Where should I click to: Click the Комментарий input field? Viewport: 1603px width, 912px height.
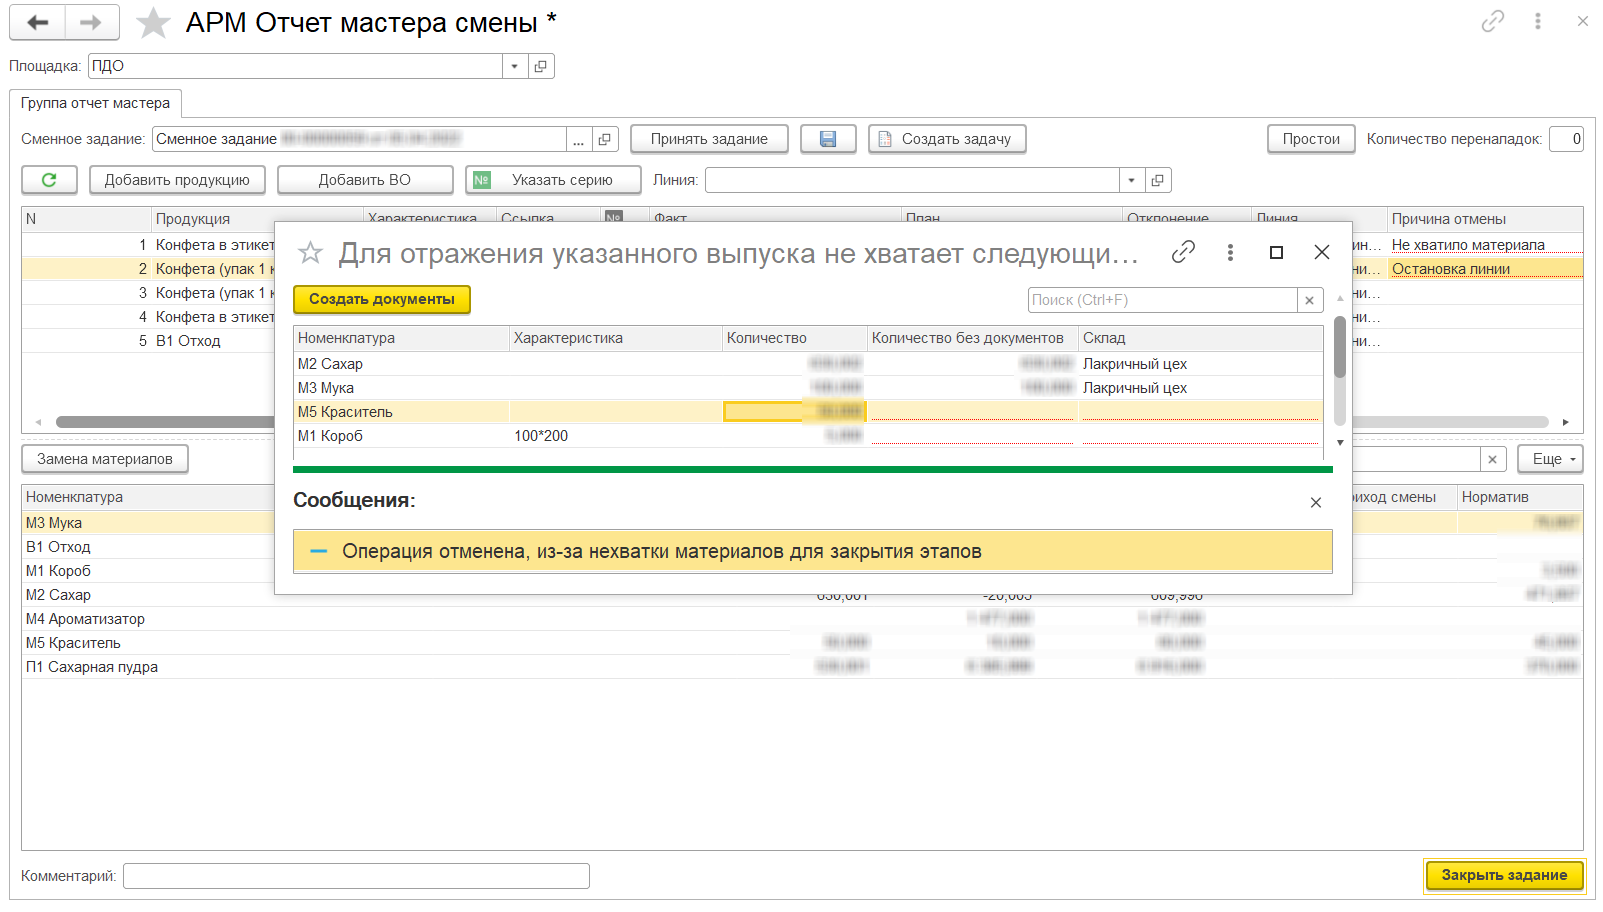(356, 876)
